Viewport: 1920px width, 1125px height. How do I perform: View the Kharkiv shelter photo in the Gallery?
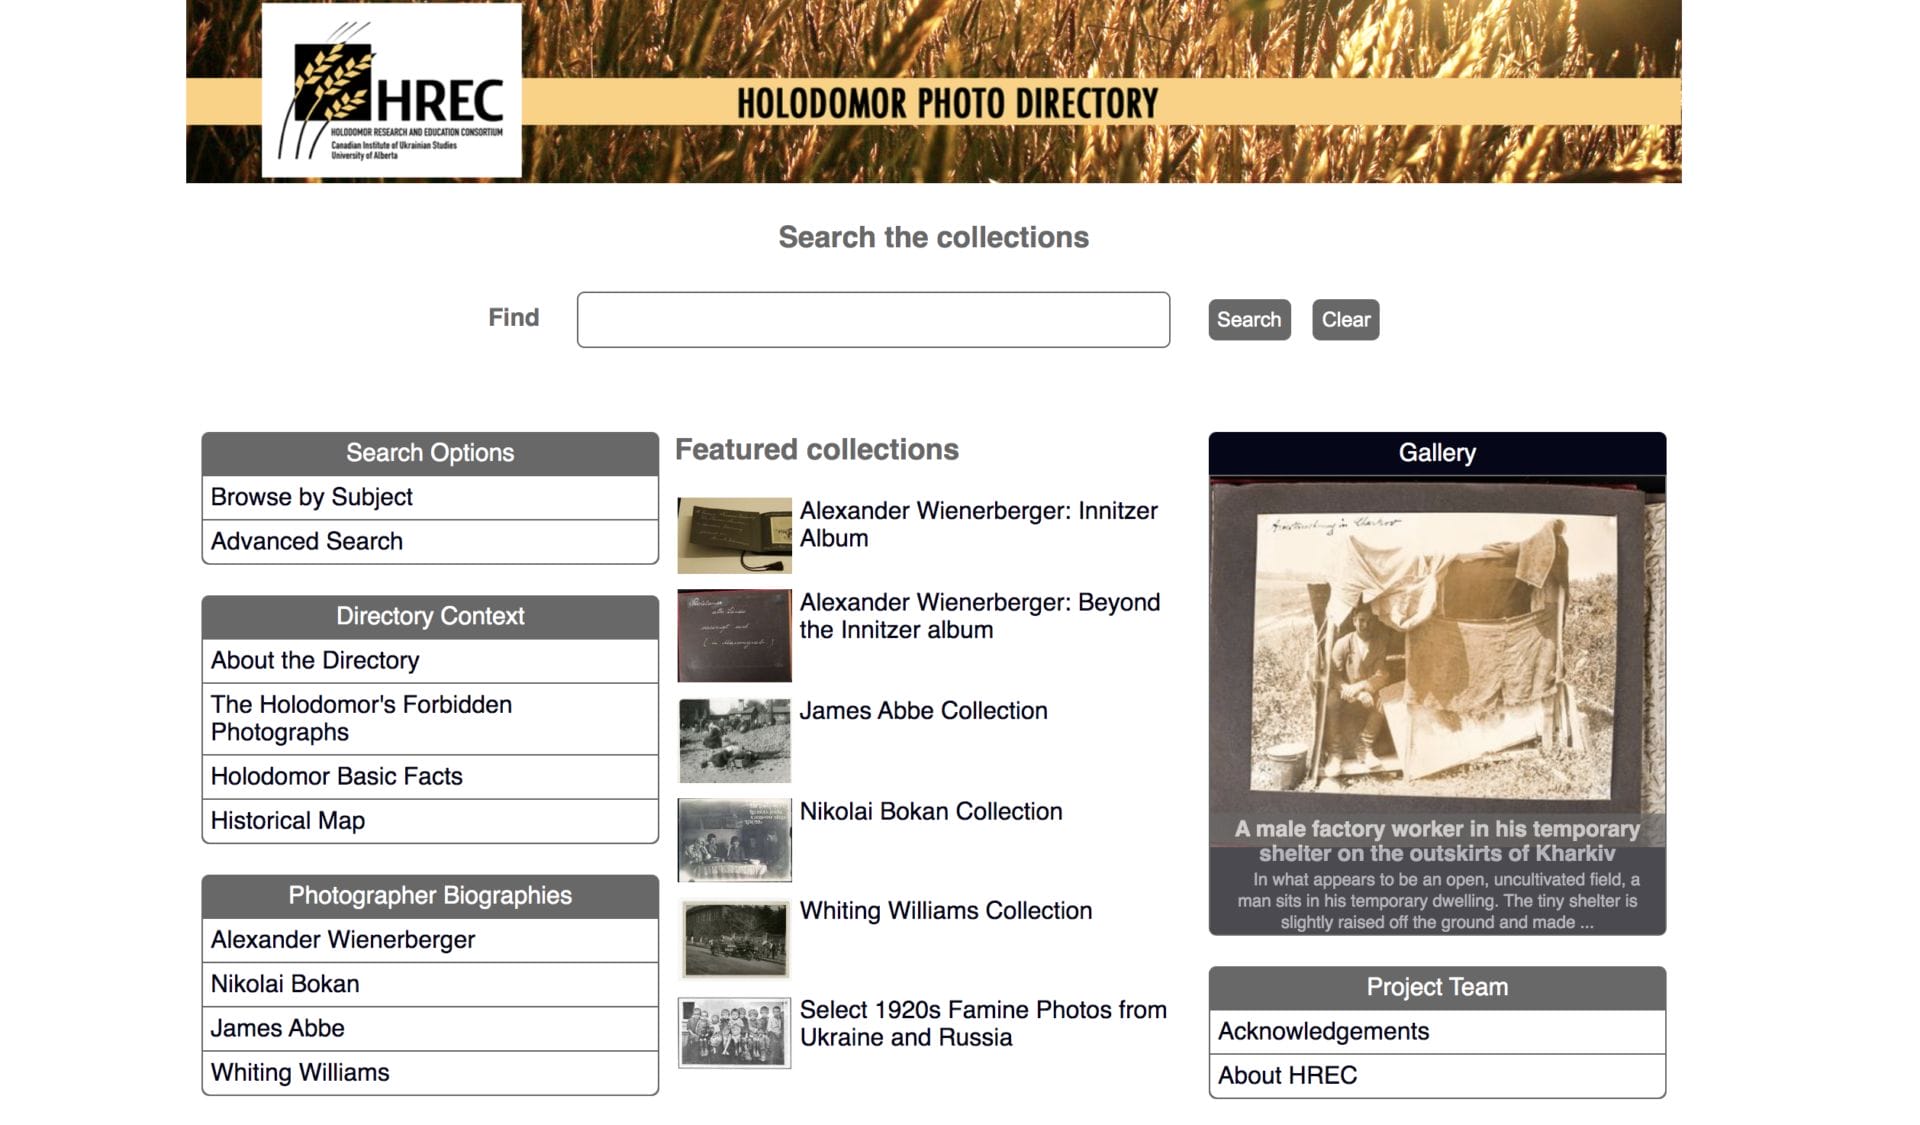coord(1437,650)
